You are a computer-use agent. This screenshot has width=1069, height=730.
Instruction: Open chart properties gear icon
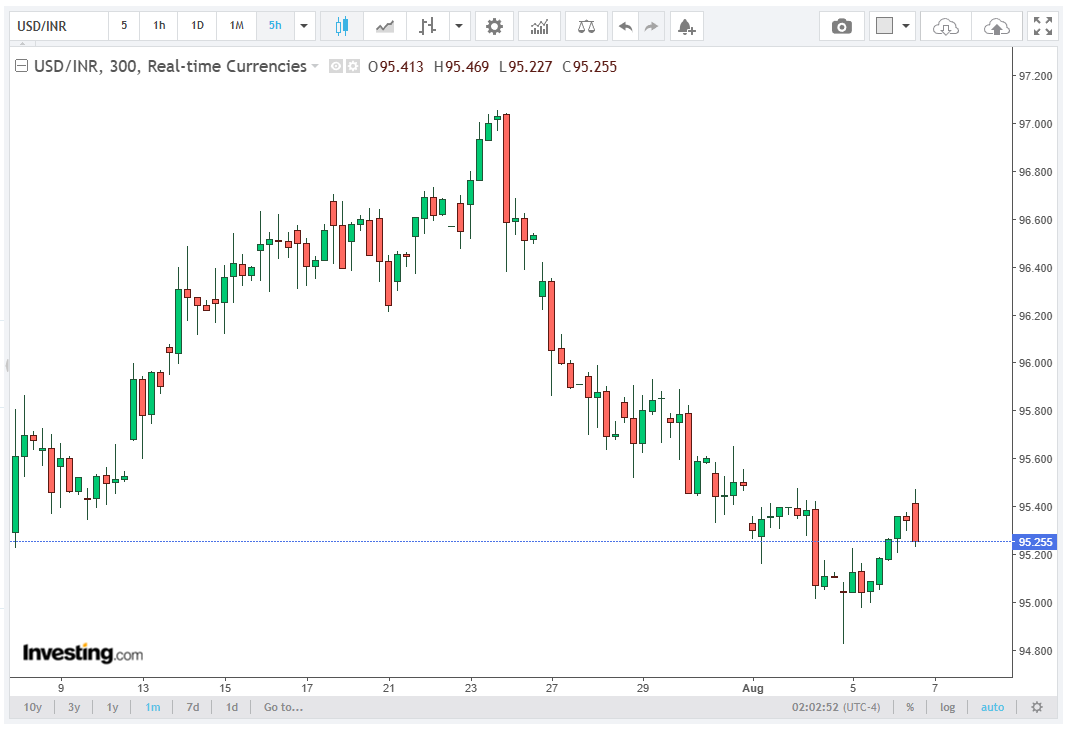pyautogui.click(x=494, y=27)
